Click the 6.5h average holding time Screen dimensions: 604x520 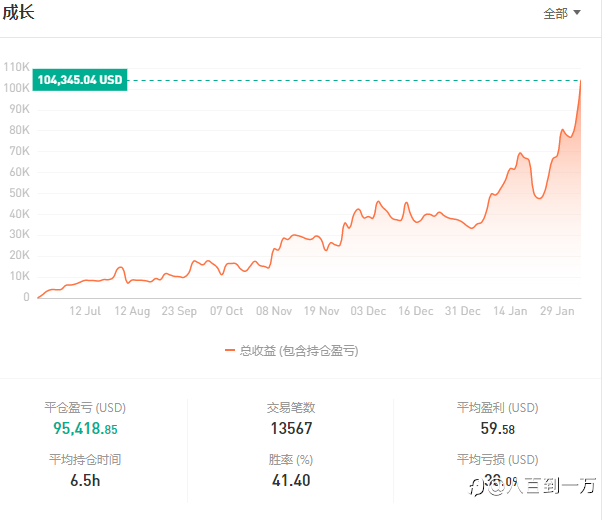(x=85, y=480)
